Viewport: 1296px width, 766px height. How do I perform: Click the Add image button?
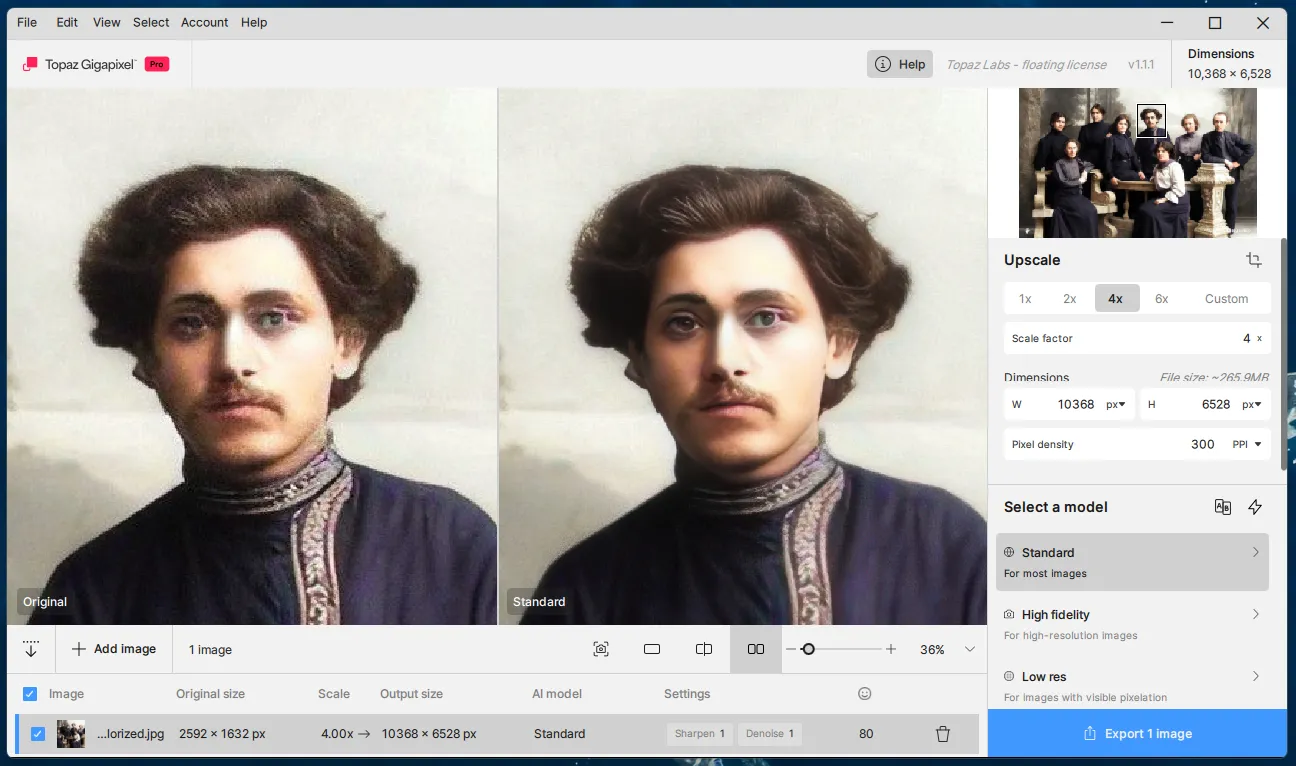(x=114, y=649)
